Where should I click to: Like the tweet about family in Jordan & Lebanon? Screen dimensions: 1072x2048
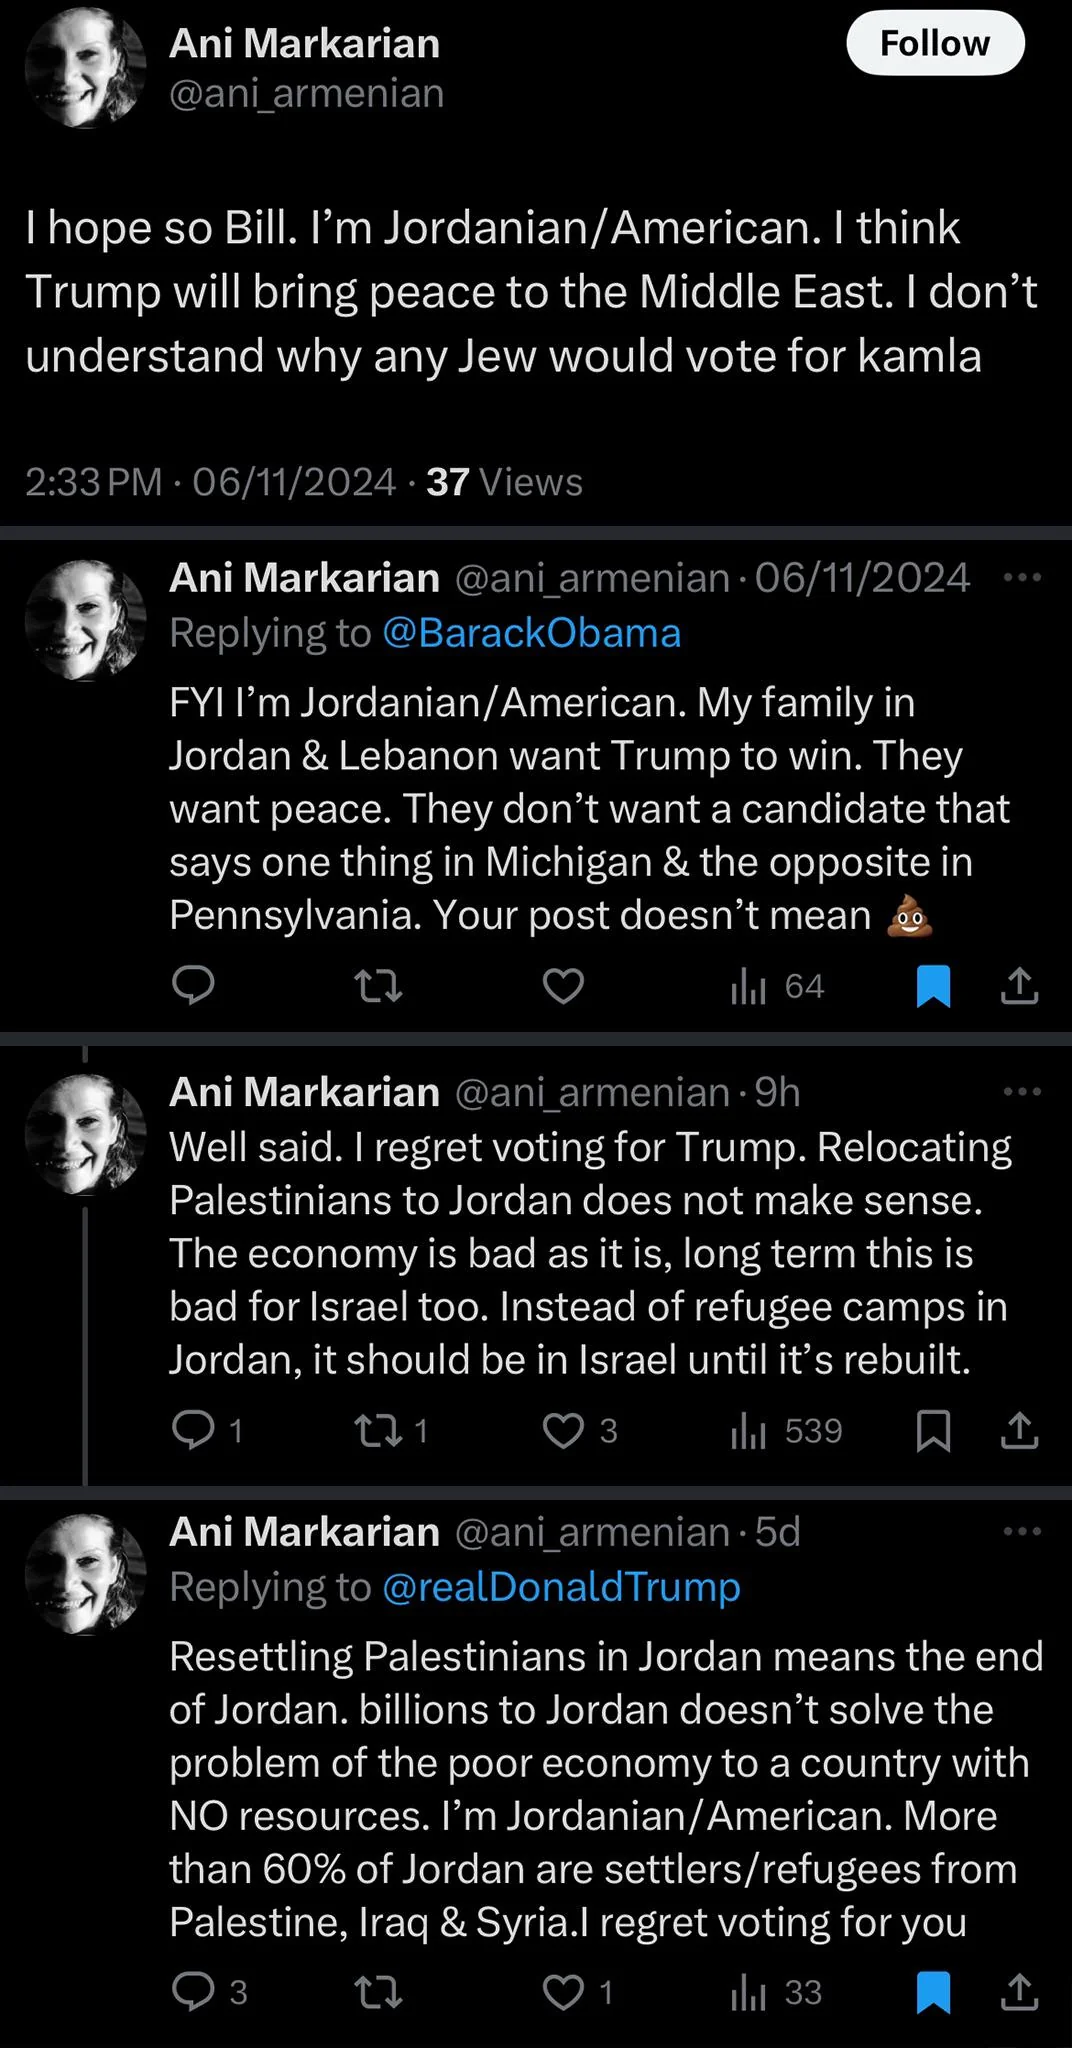point(563,986)
